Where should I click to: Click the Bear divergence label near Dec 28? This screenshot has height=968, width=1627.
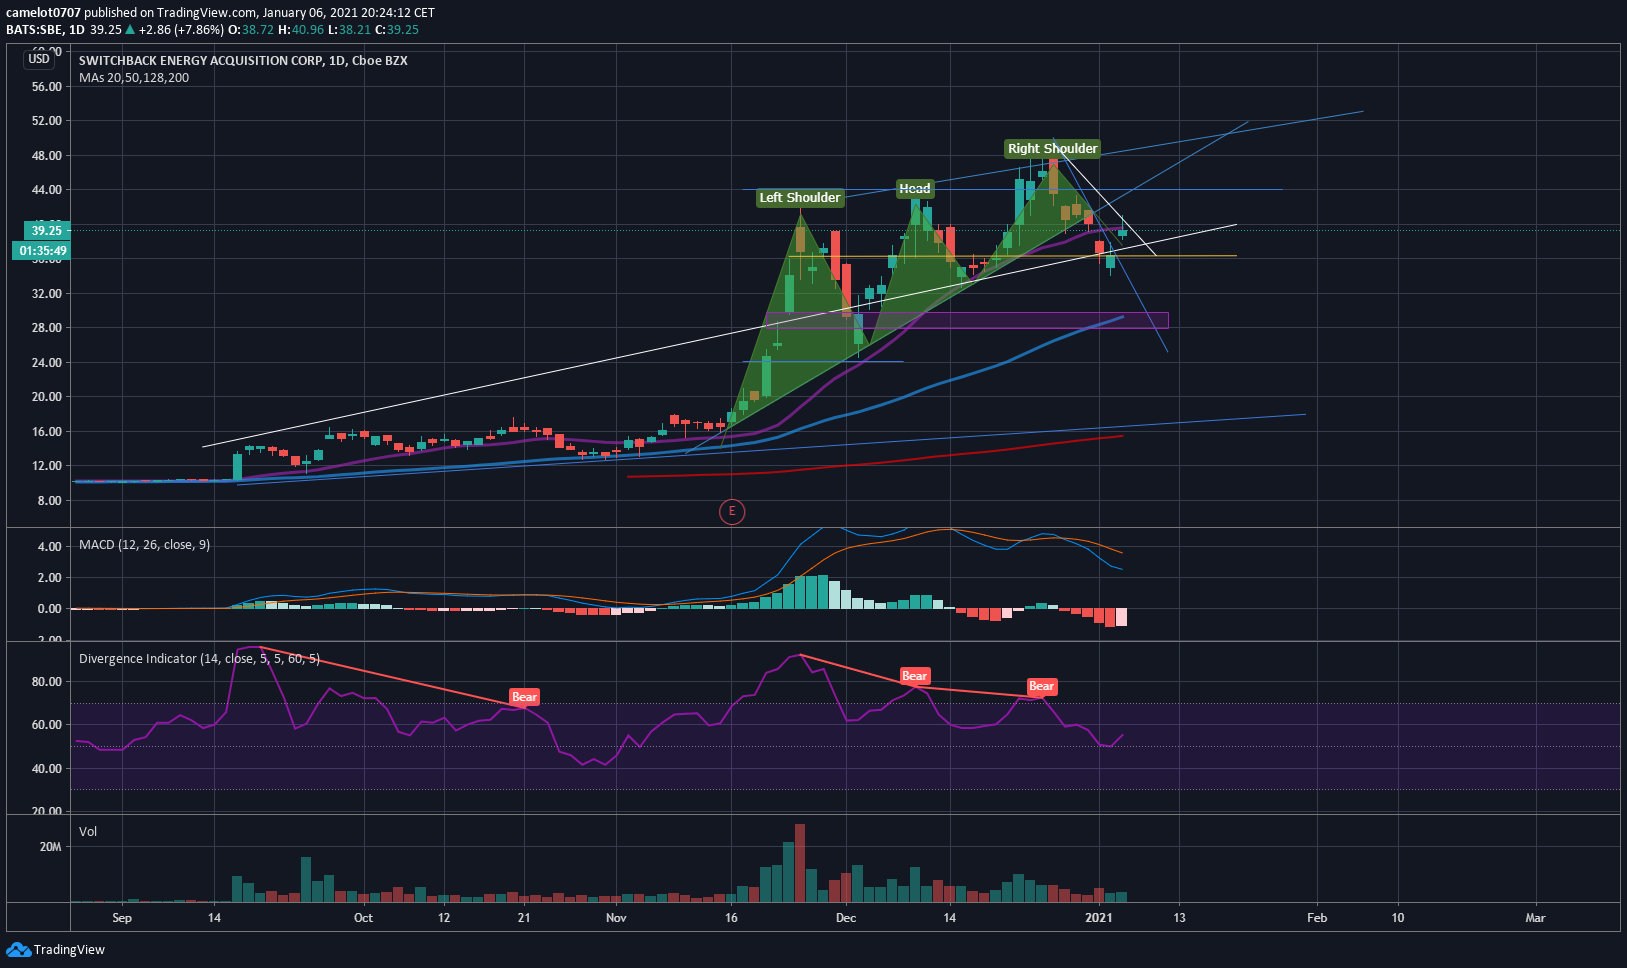click(x=1041, y=686)
